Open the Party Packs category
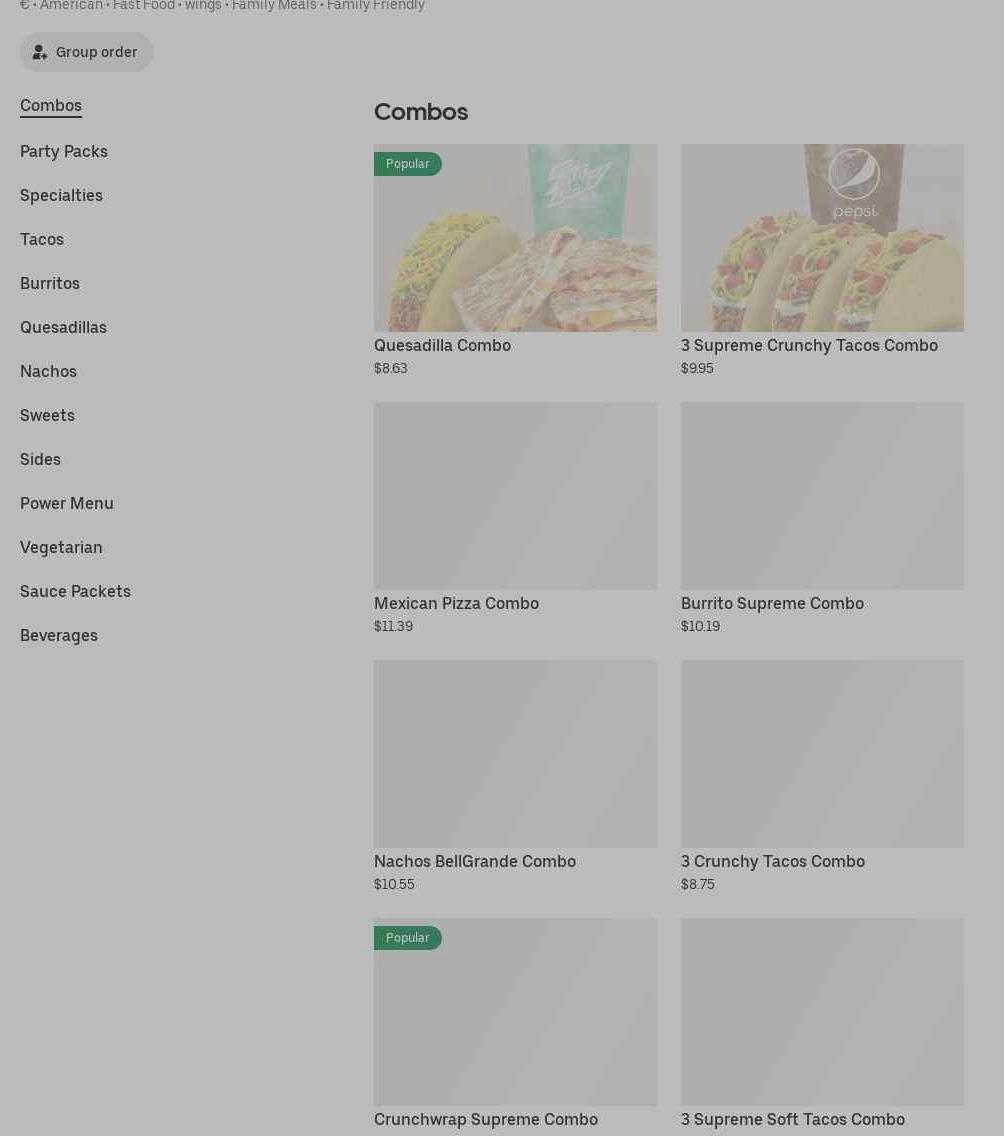The width and height of the screenshot is (1004, 1136). tap(64, 151)
